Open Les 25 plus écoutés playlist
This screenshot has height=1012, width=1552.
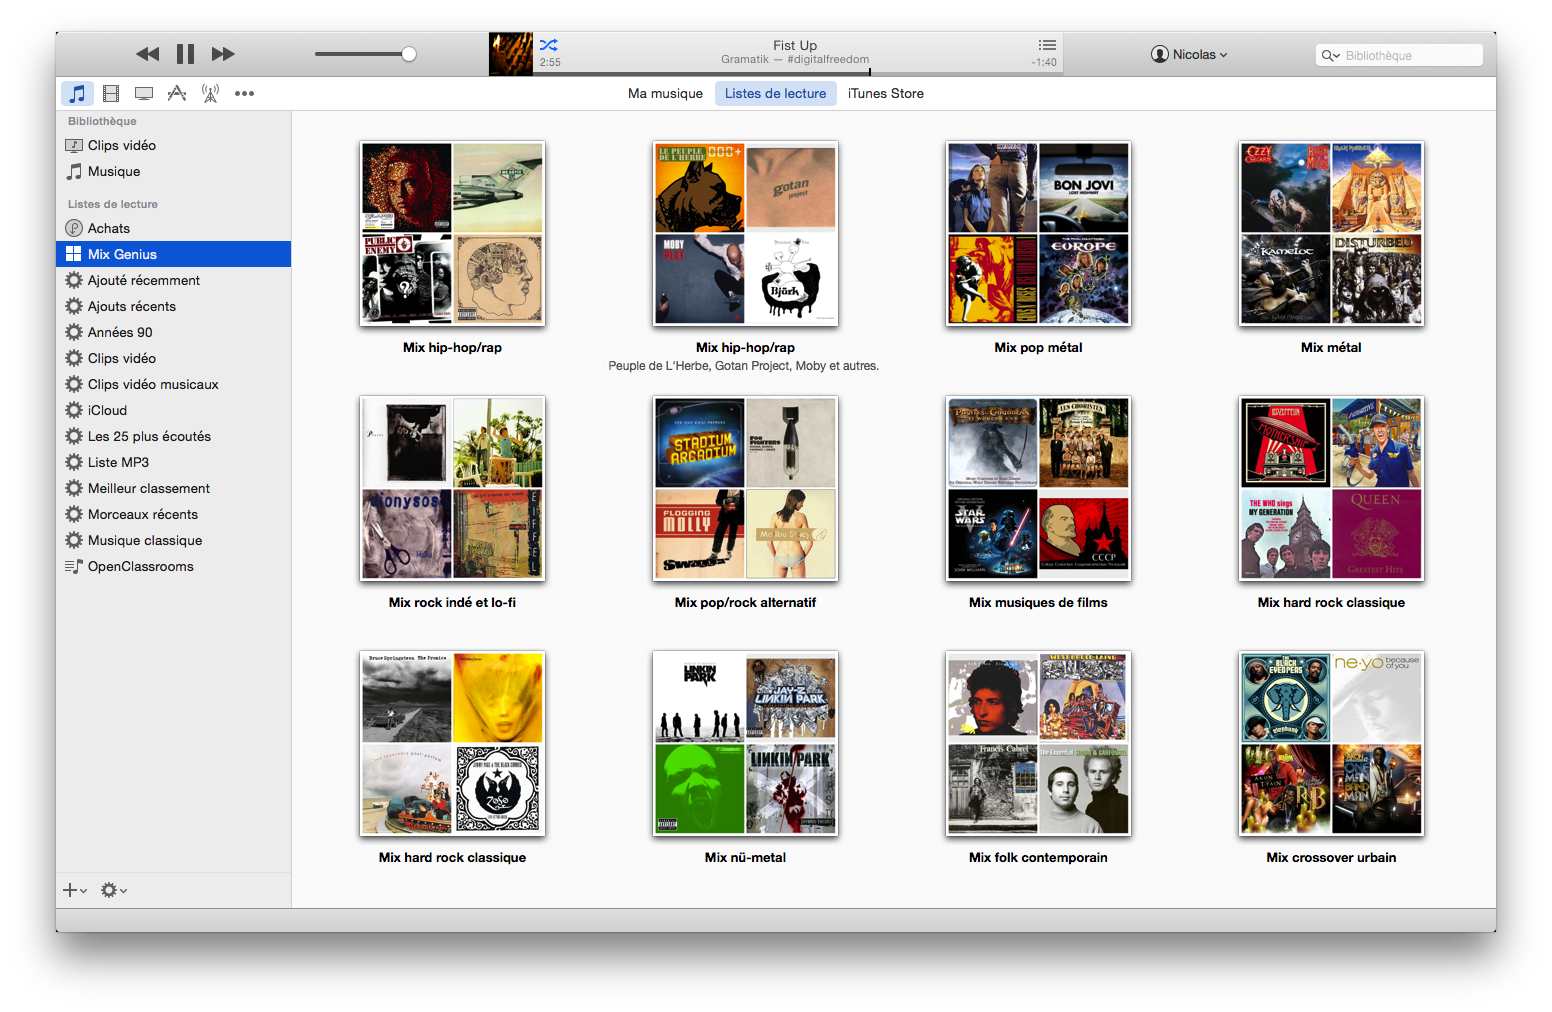(x=174, y=436)
